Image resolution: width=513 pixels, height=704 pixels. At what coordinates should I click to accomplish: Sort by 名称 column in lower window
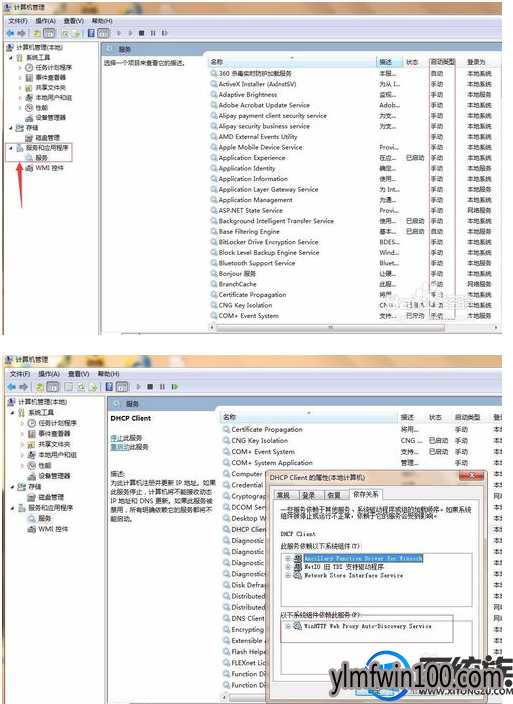[309, 418]
